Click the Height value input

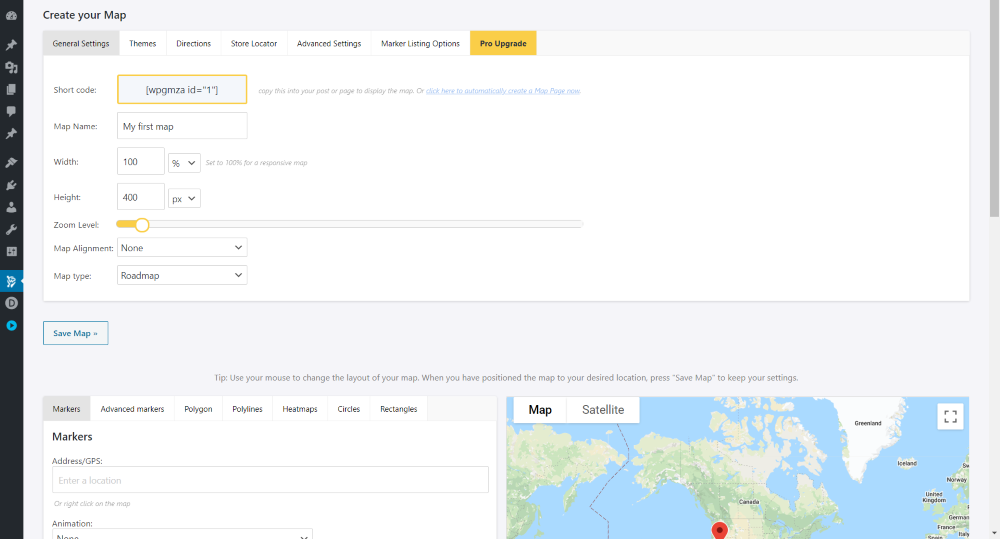pyautogui.click(x=140, y=197)
